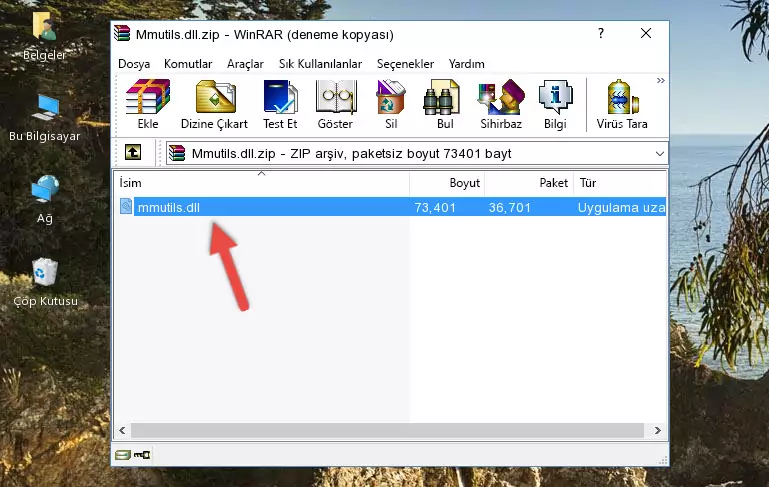This screenshot has width=769, height=487.
Task: Open Belgeler desktop folder icon
Action: (44, 36)
